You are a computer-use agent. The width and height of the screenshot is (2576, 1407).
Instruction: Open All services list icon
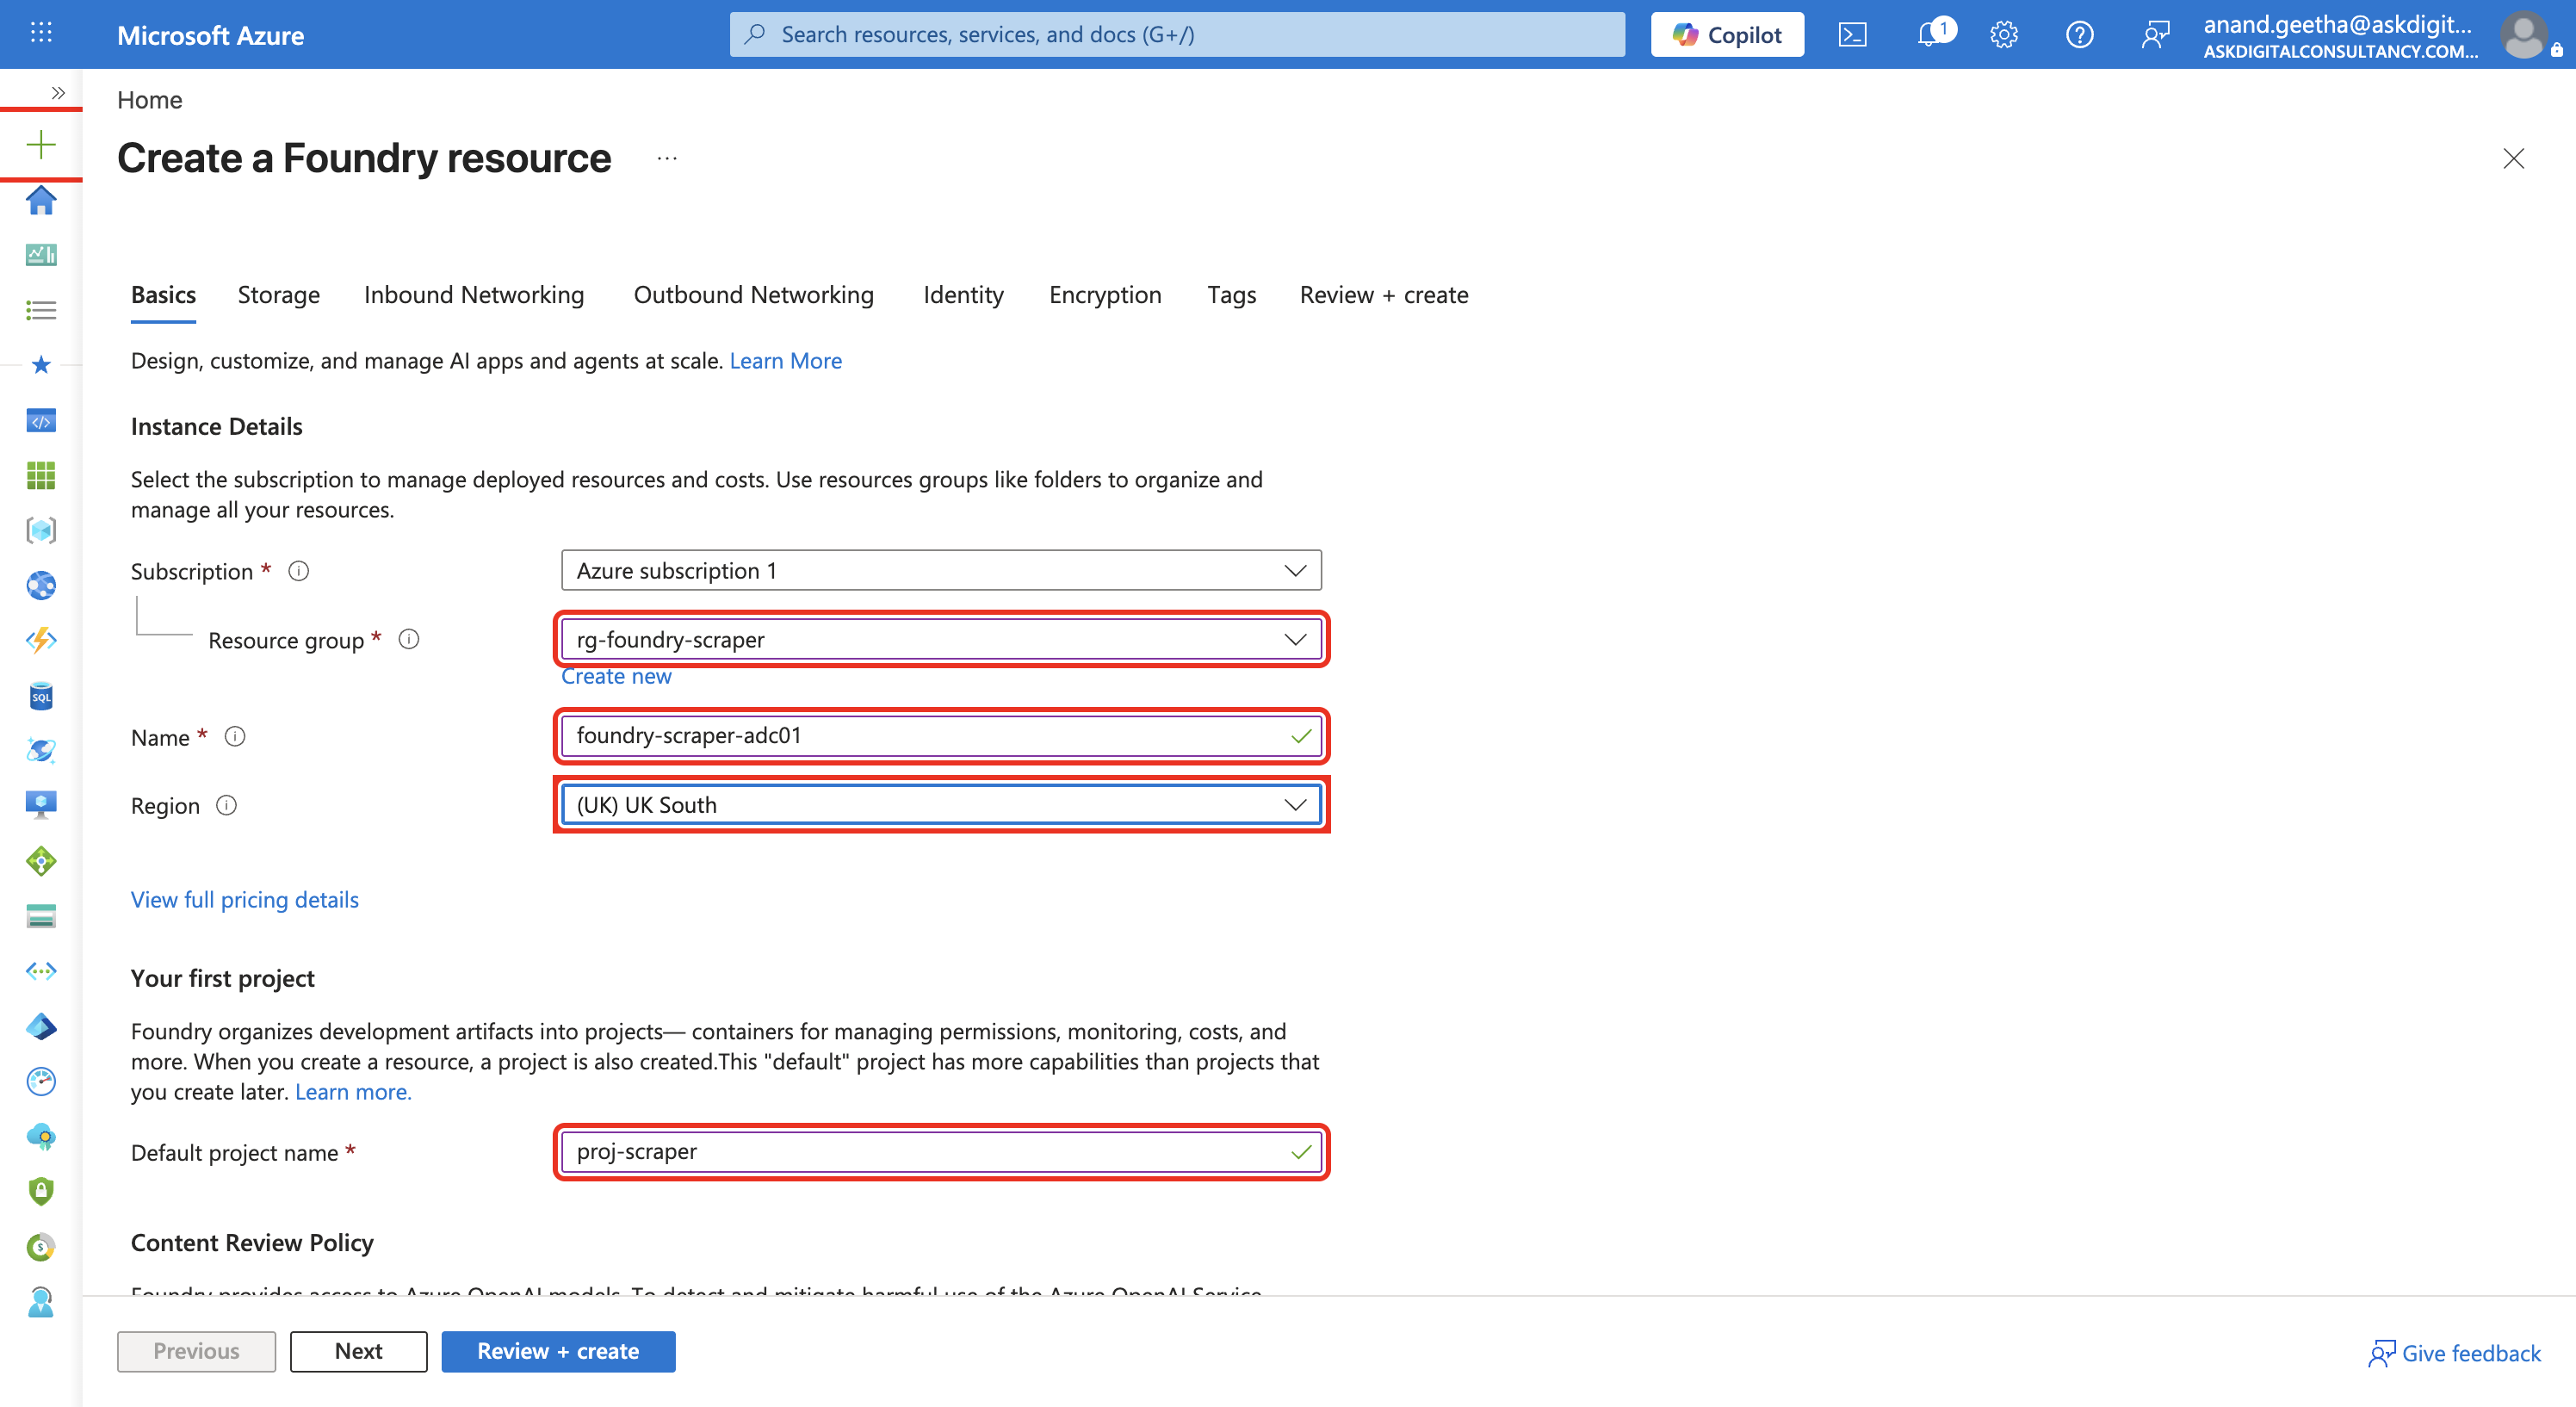[x=41, y=310]
